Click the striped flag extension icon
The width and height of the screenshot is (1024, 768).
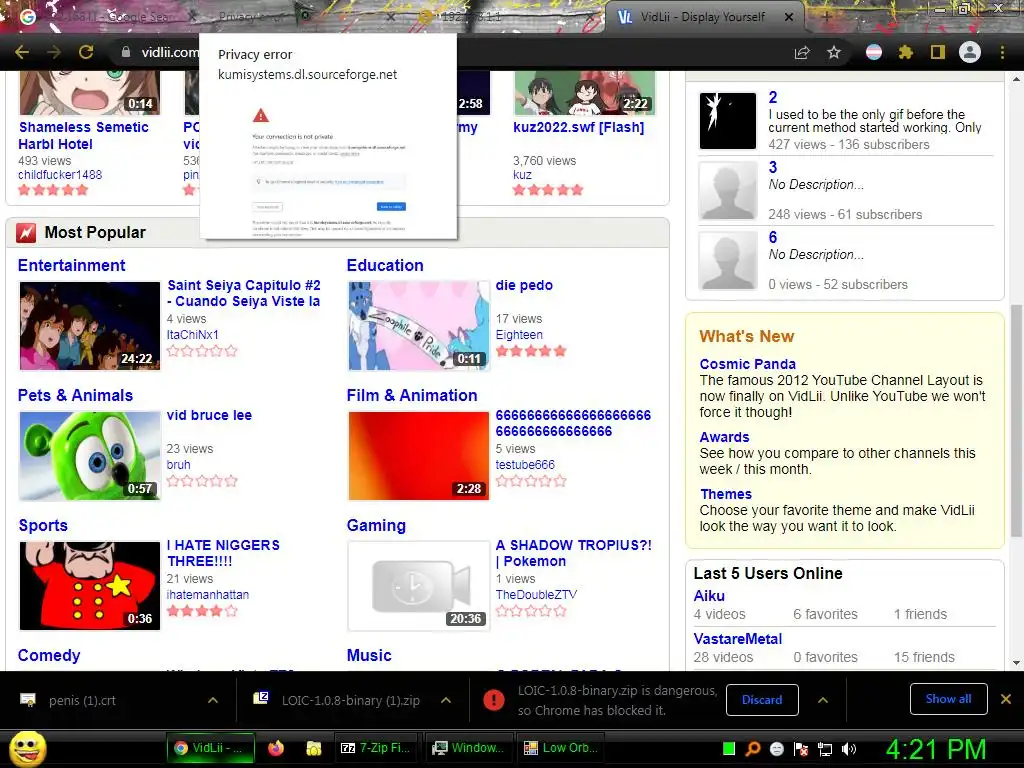coord(874,52)
